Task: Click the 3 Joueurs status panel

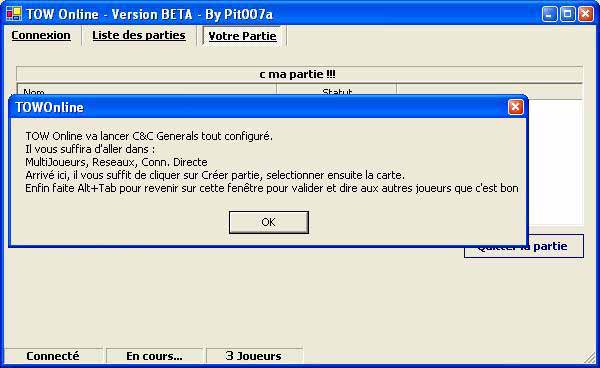Action: tap(254, 356)
